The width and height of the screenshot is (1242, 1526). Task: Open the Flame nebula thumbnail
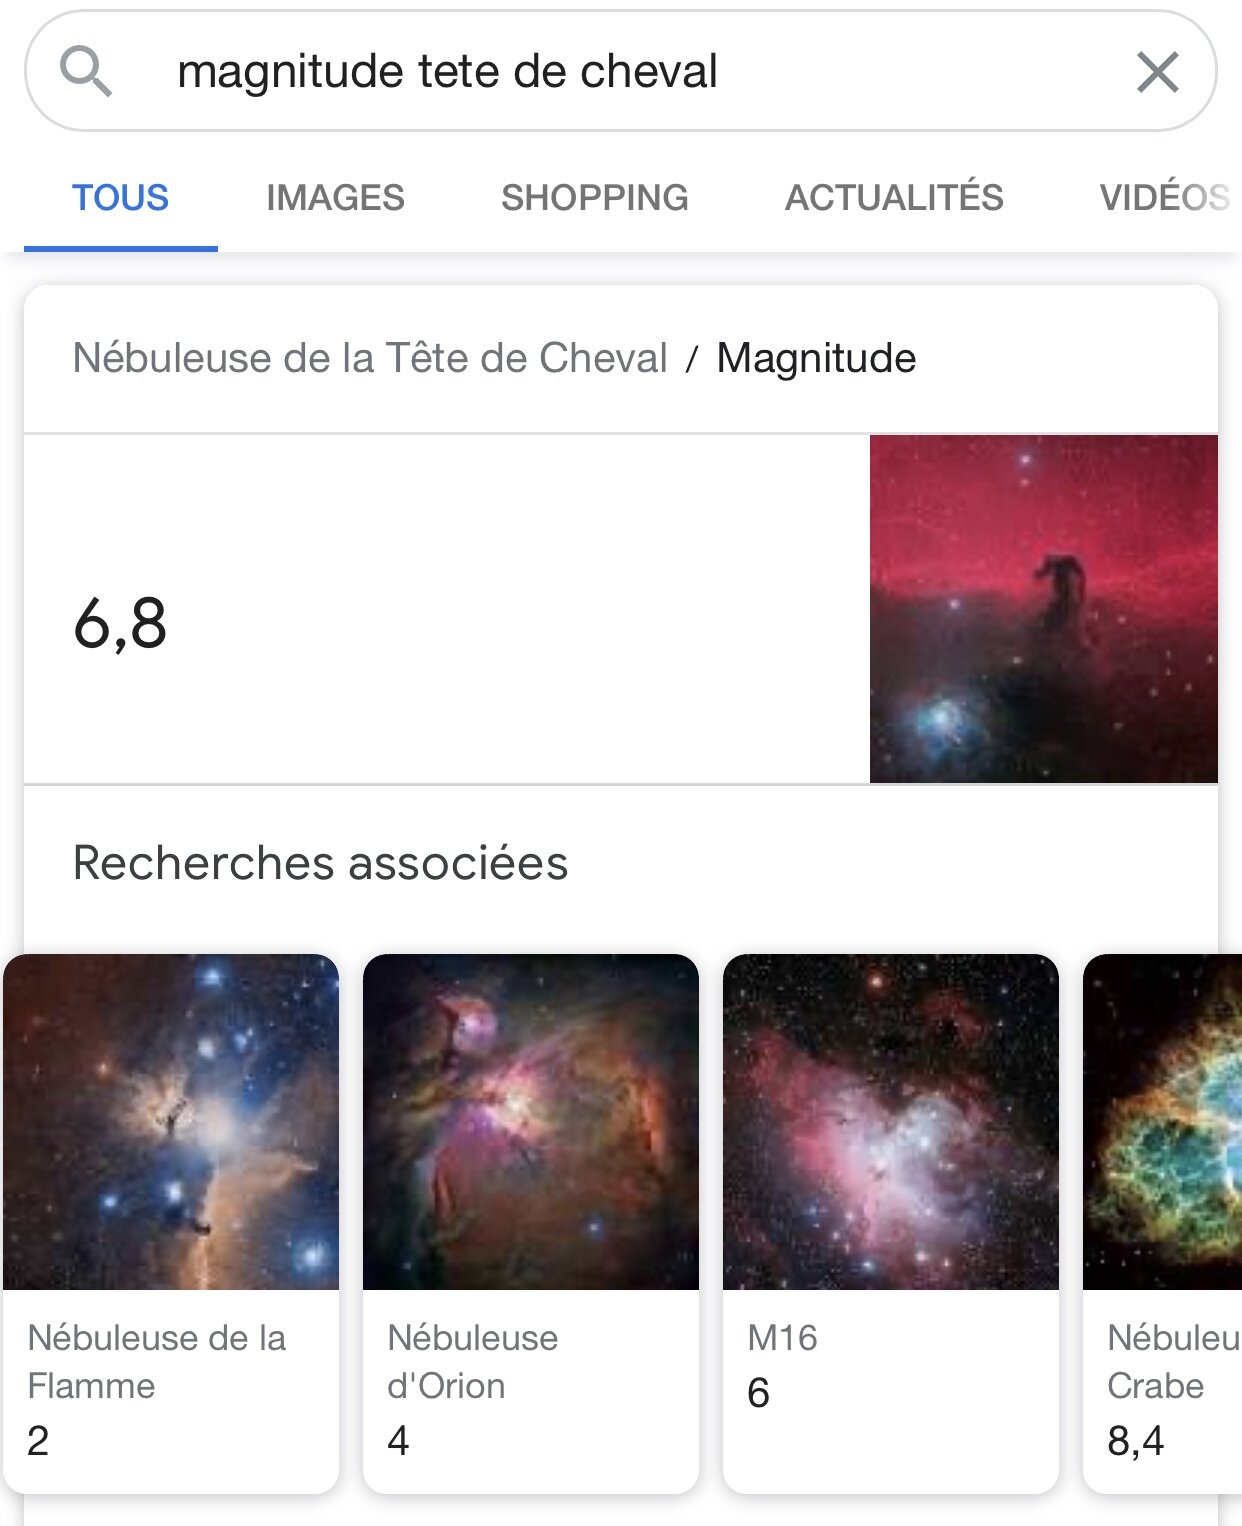(171, 1121)
